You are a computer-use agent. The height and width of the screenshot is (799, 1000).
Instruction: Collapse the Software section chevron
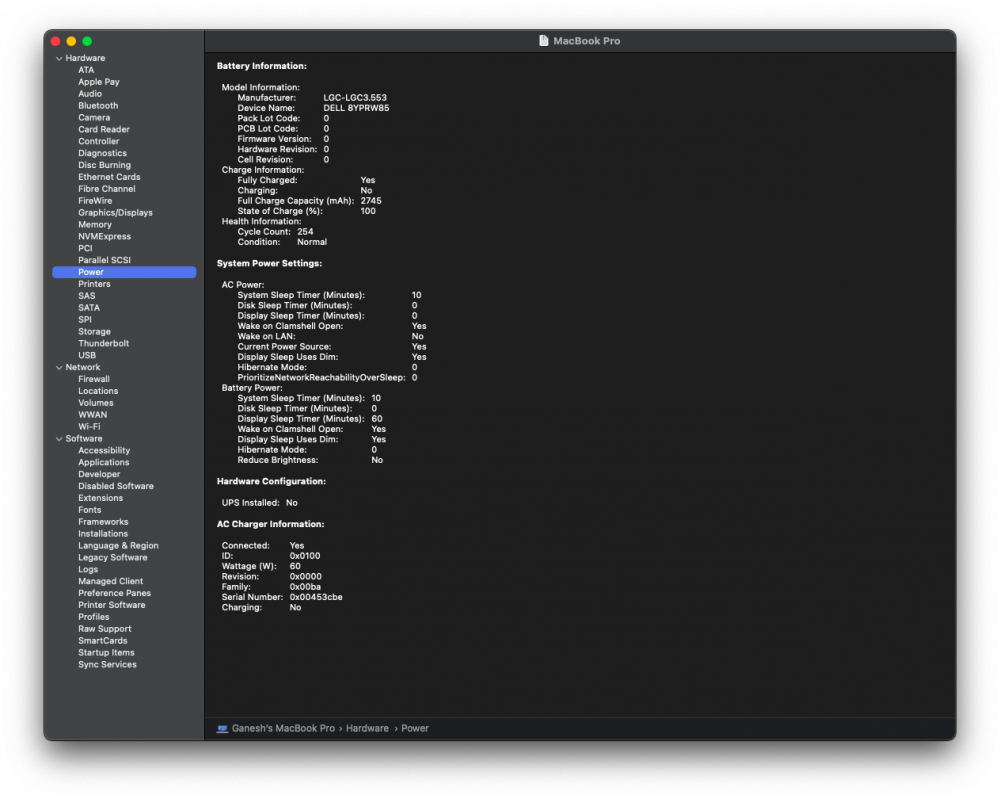click(59, 439)
